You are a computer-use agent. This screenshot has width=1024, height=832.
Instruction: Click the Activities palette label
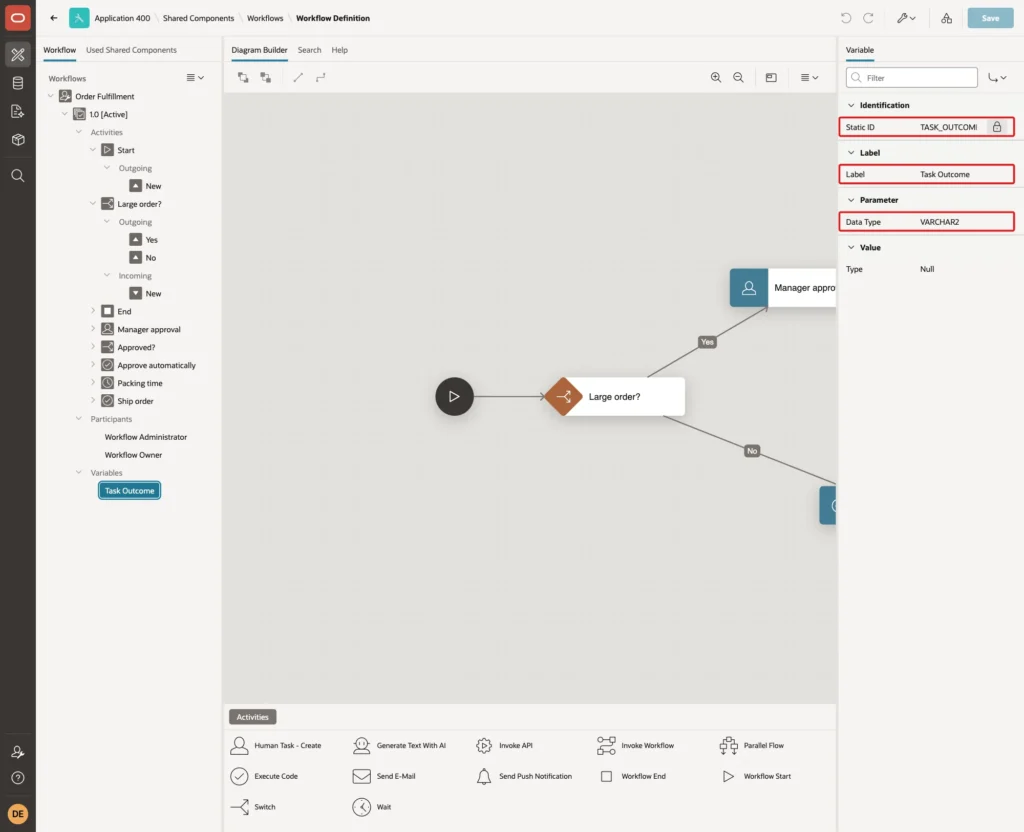(x=253, y=717)
